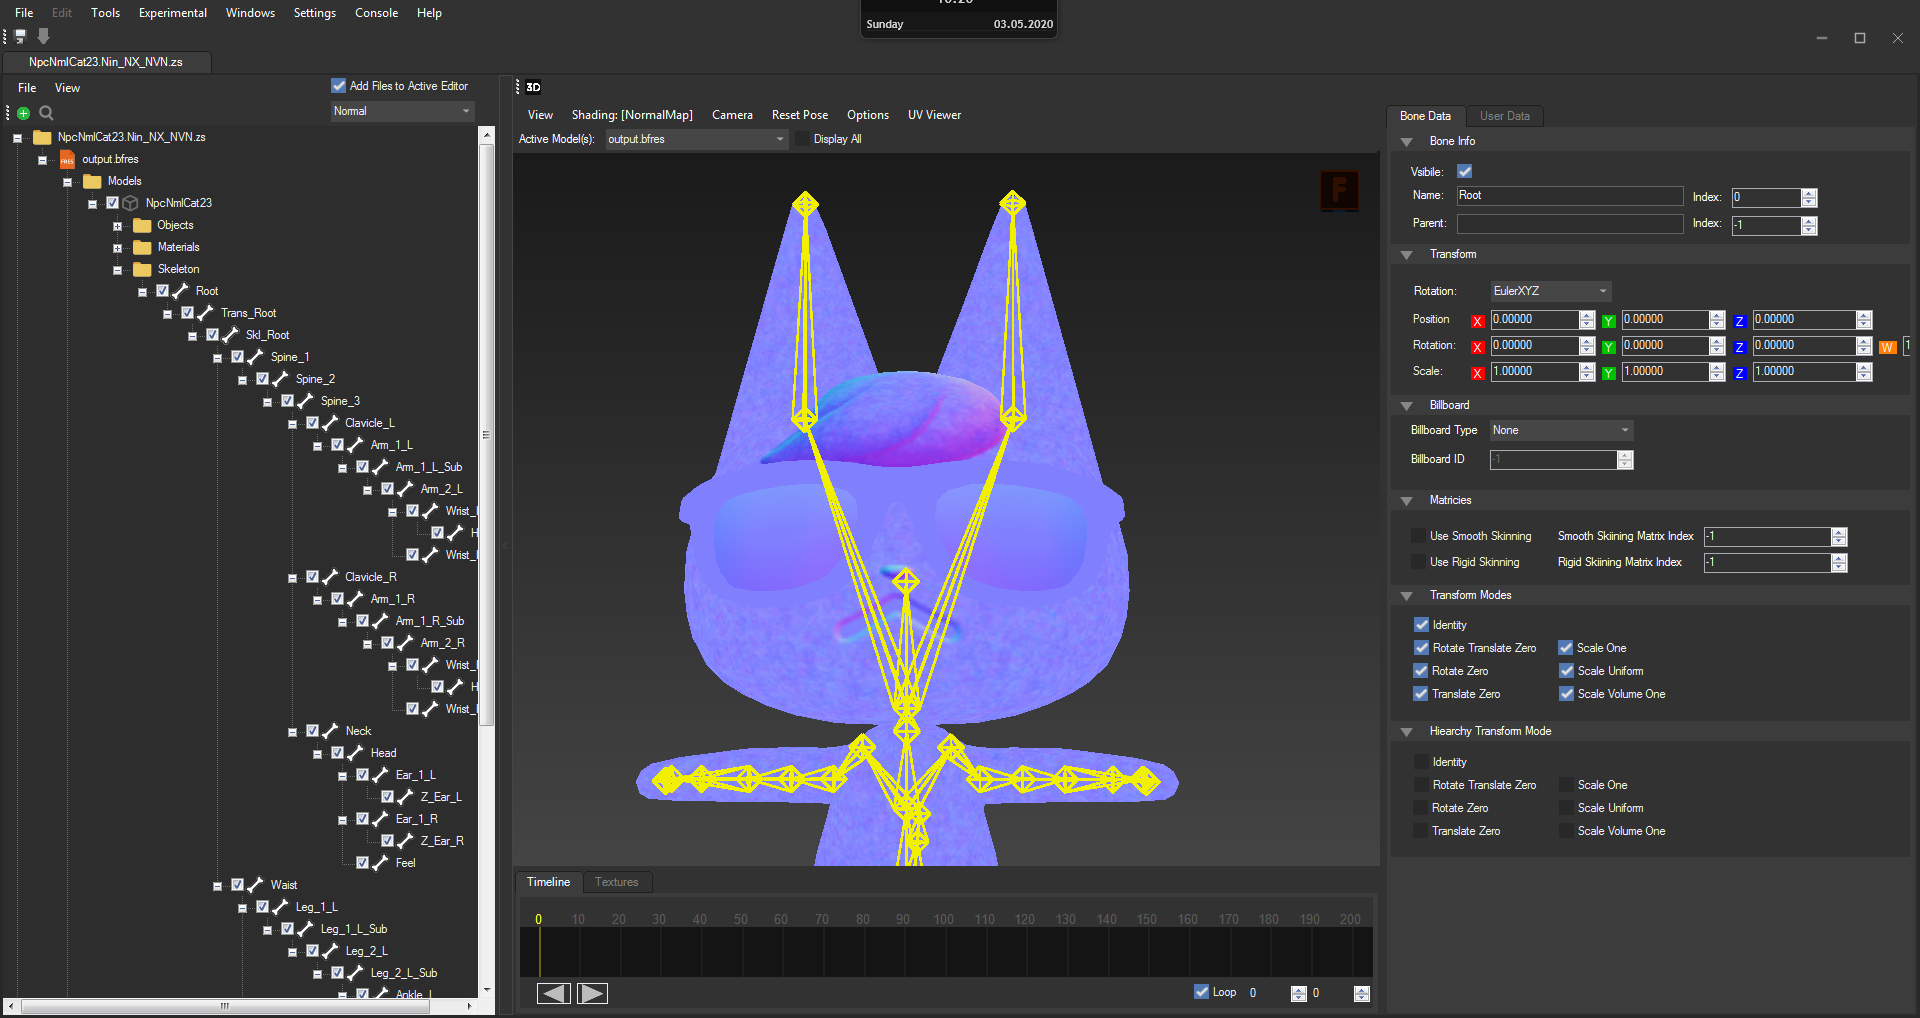Click the bone icon beside Waist

(x=255, y=885)
